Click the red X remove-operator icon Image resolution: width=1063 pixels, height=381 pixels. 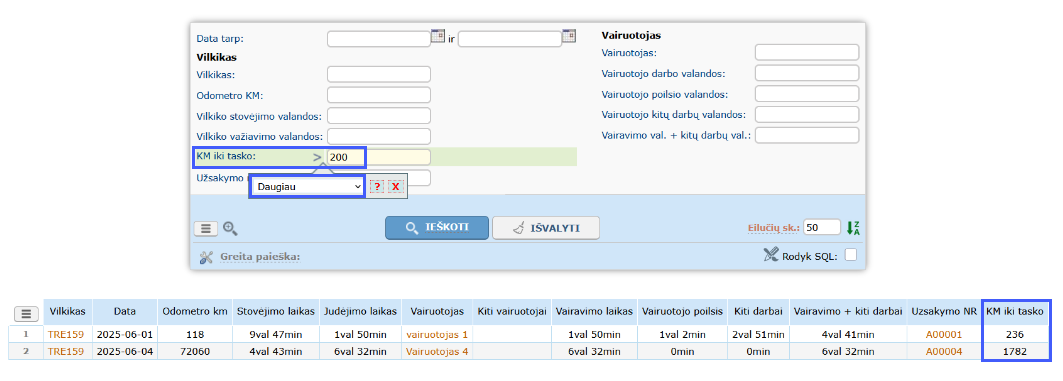coord(395,186)
